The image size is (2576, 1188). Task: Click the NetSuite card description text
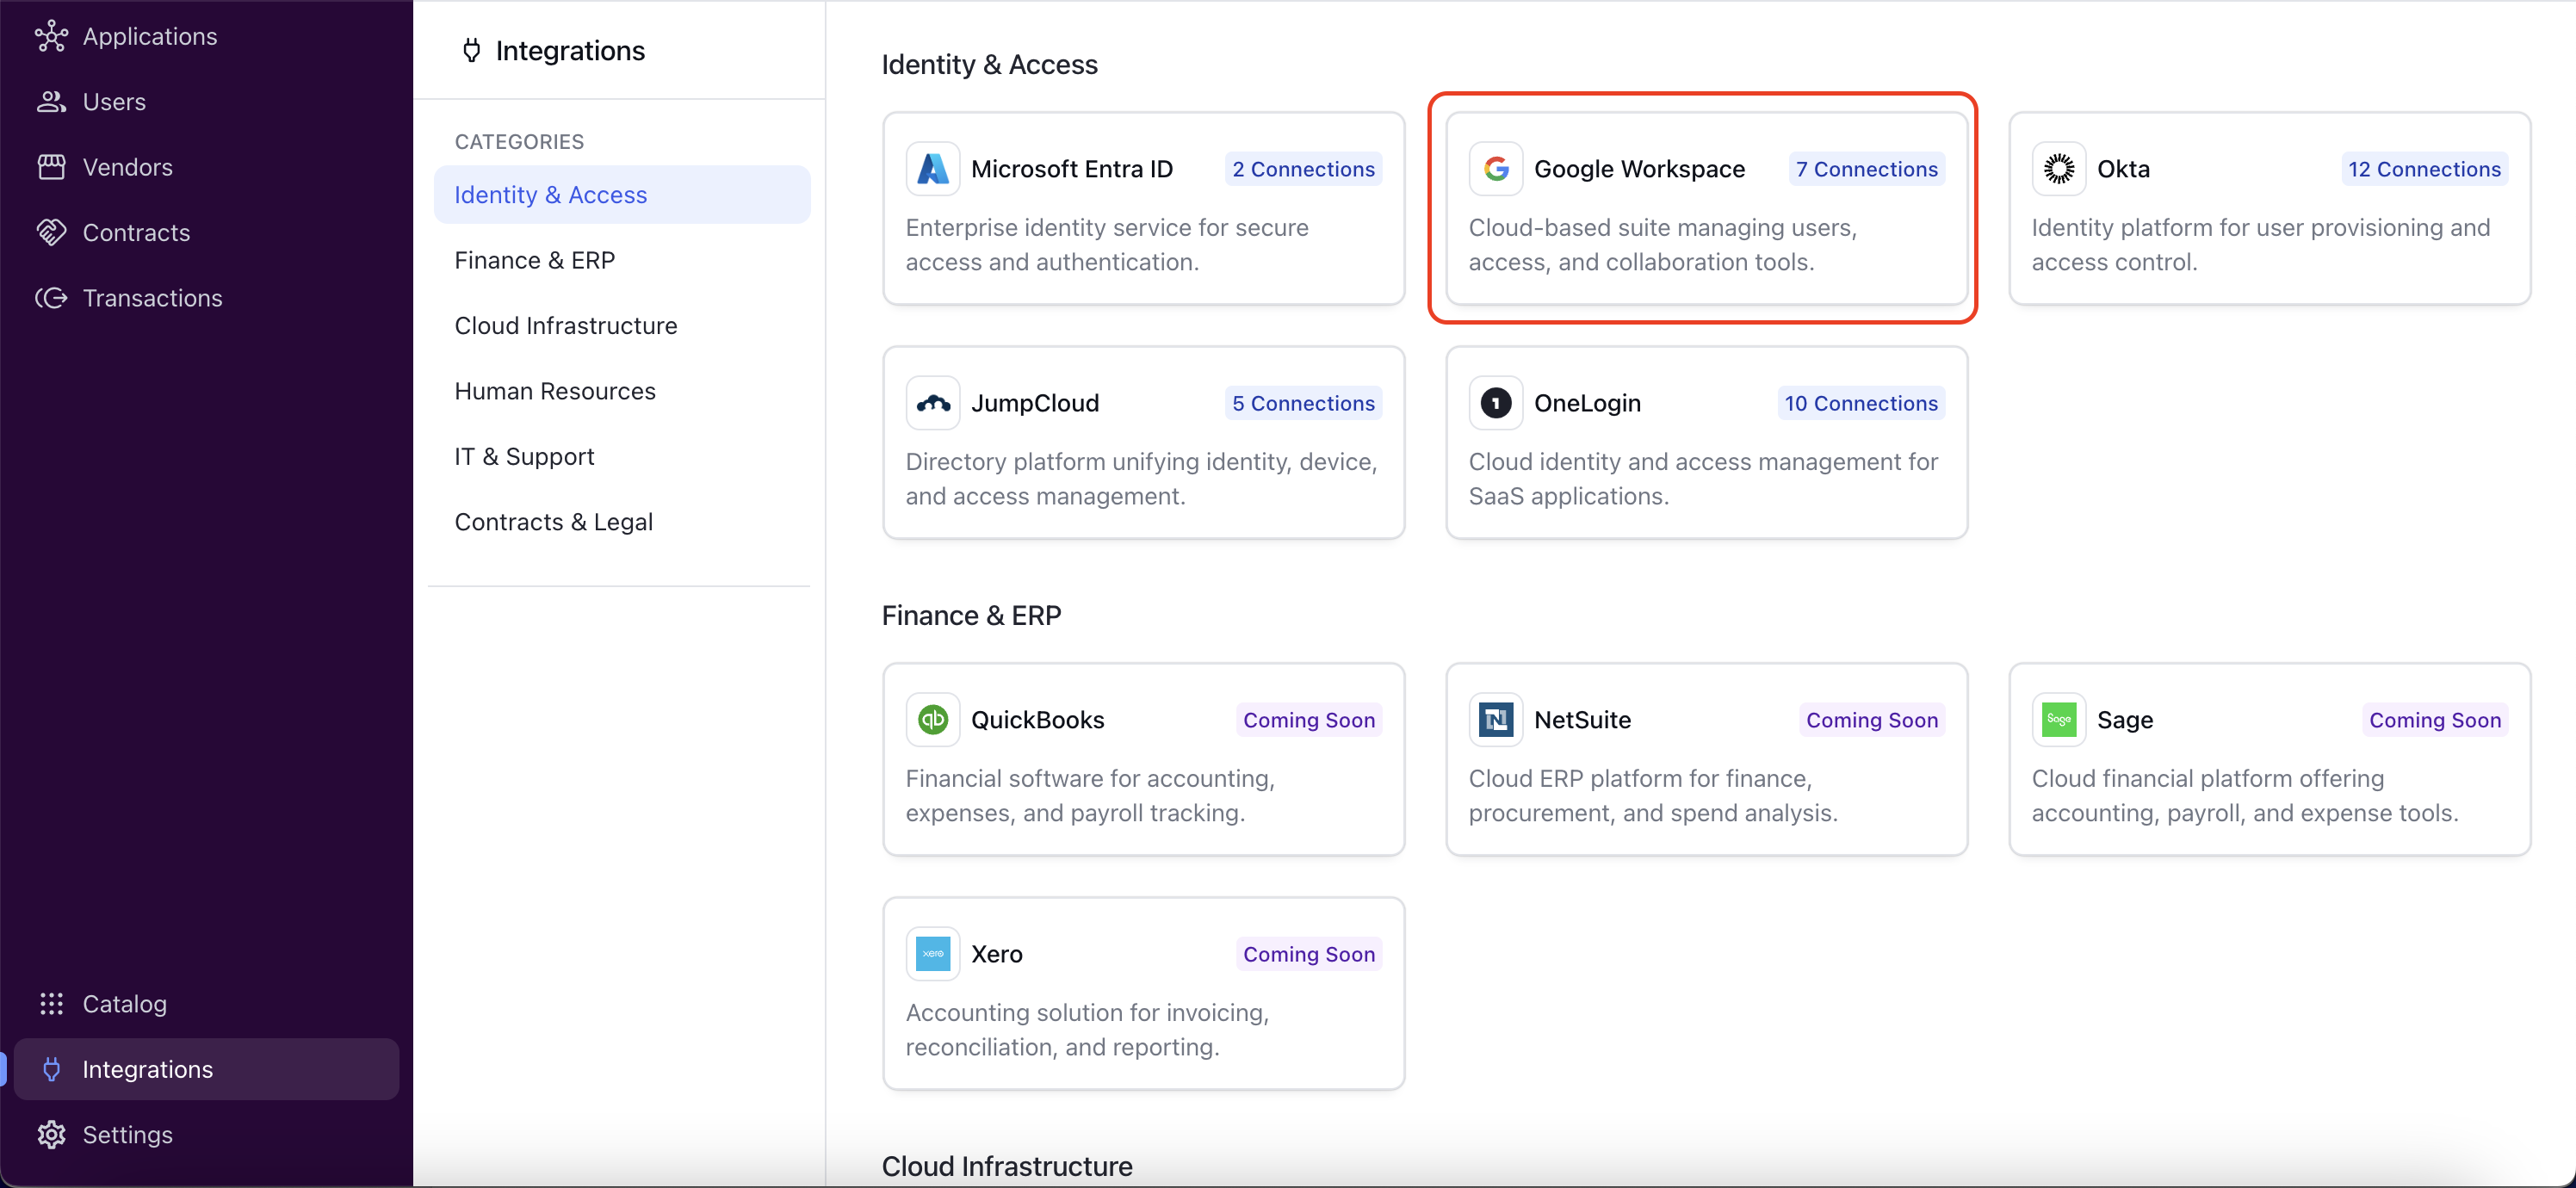[1653, 796]
